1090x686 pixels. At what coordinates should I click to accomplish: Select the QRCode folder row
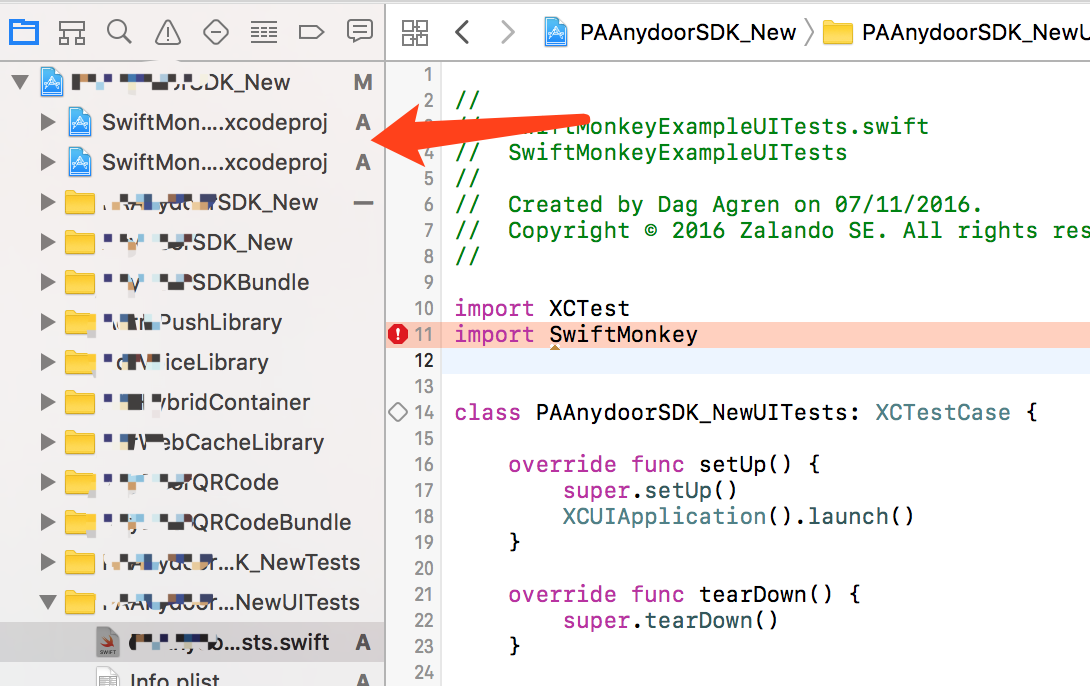[192, 482]
